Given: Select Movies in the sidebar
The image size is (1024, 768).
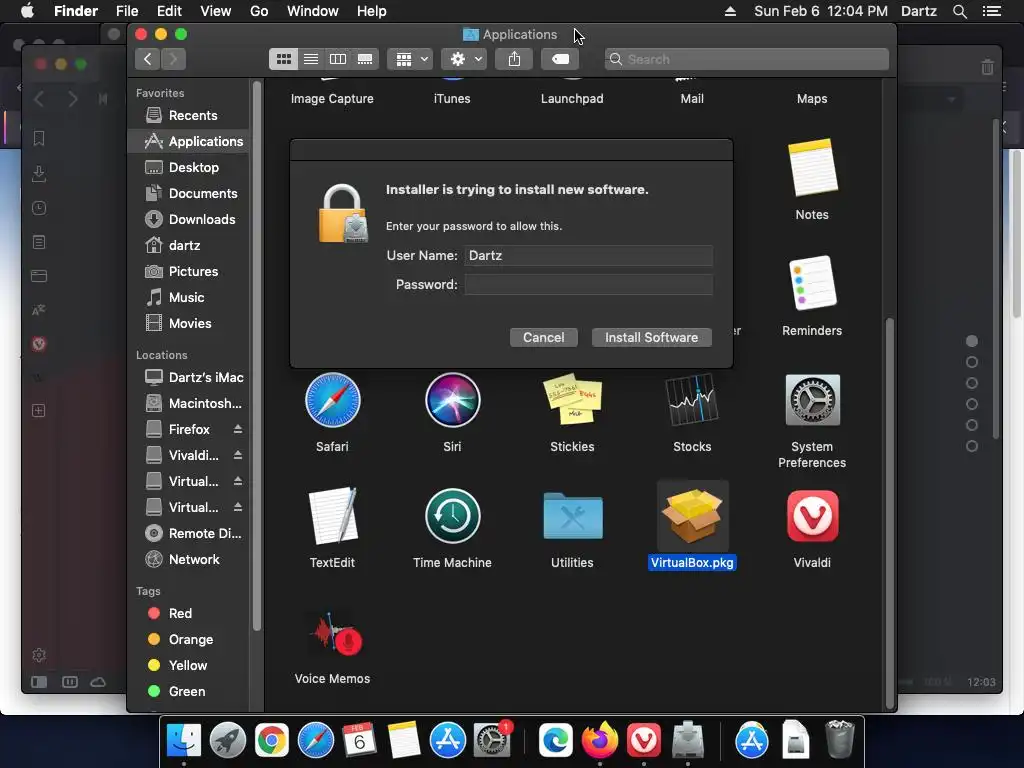Looking at the screenshot, I should tap(188, 323).
